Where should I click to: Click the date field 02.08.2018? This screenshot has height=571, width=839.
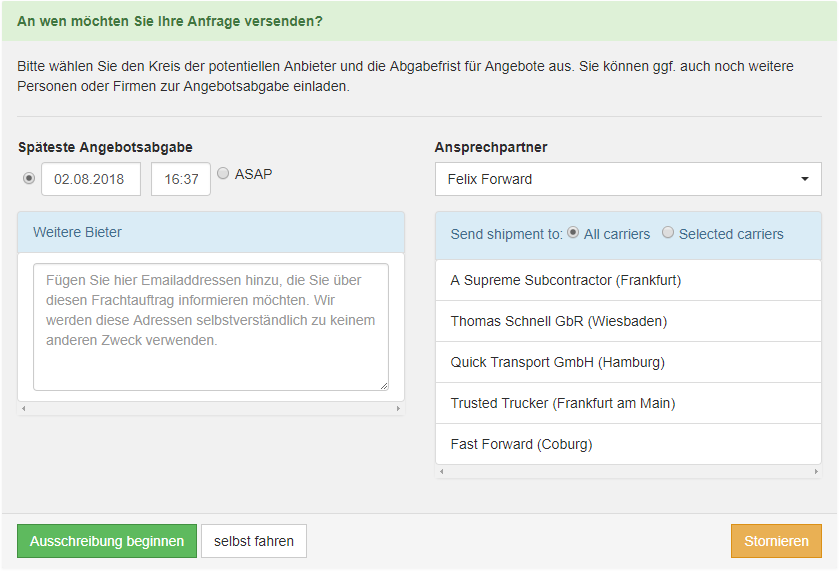point(91,179)
